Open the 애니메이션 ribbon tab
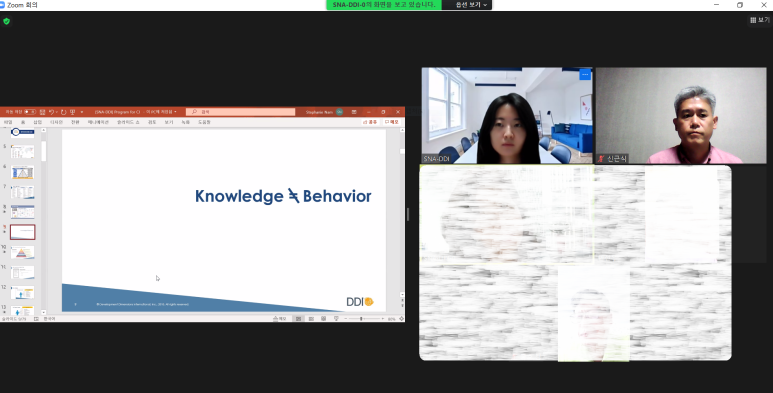 98,122
